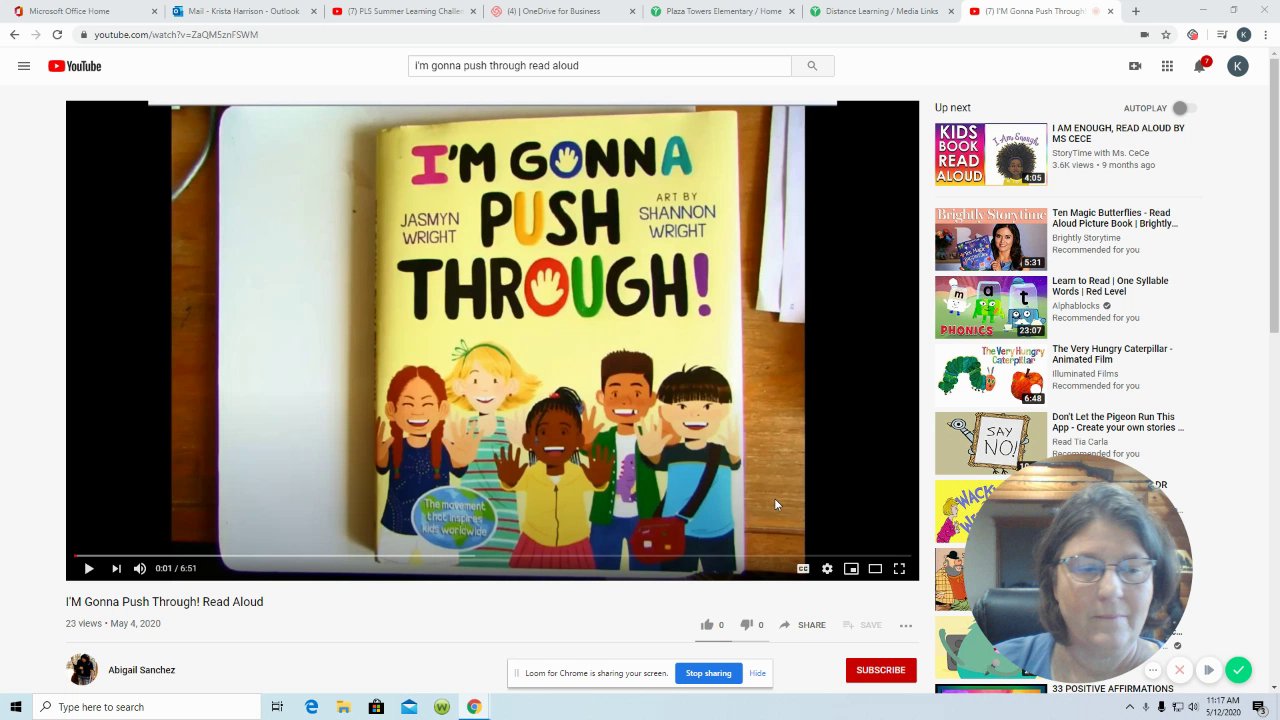Click the Abigail Sanchez channel avatar
1280x720 pixels.
82,670
